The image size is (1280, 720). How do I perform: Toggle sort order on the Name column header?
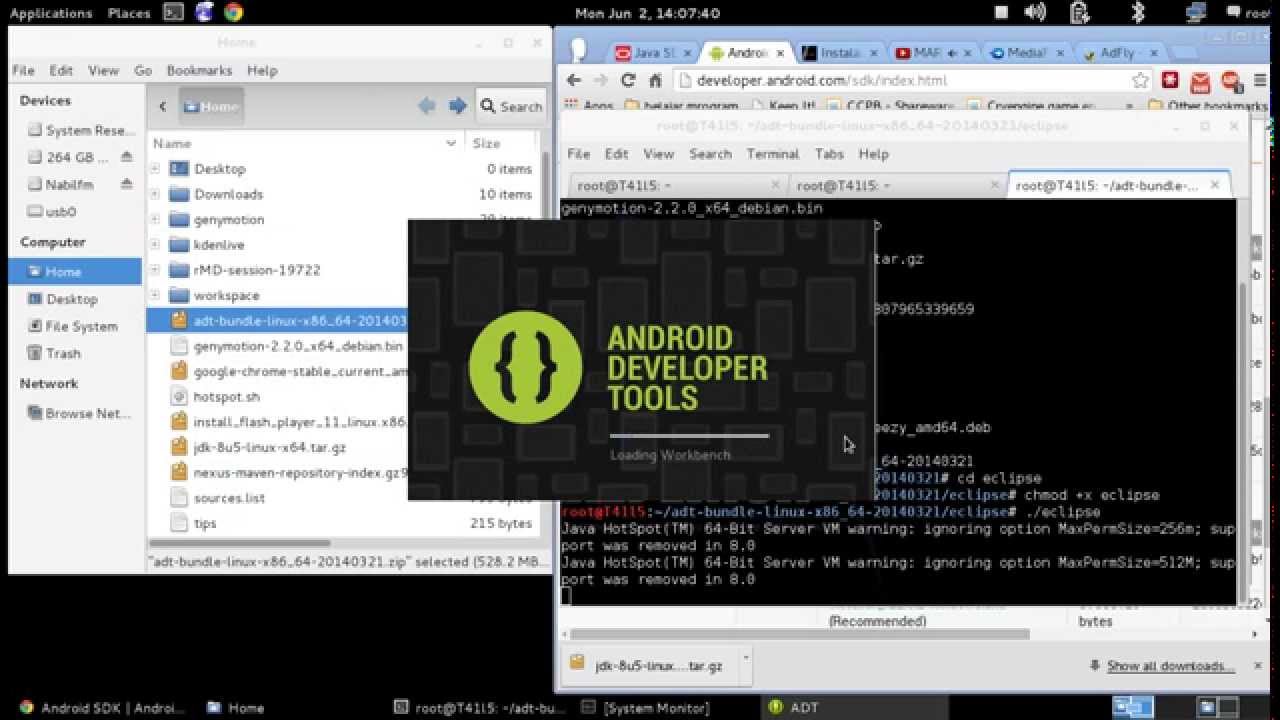coord(305,144)
